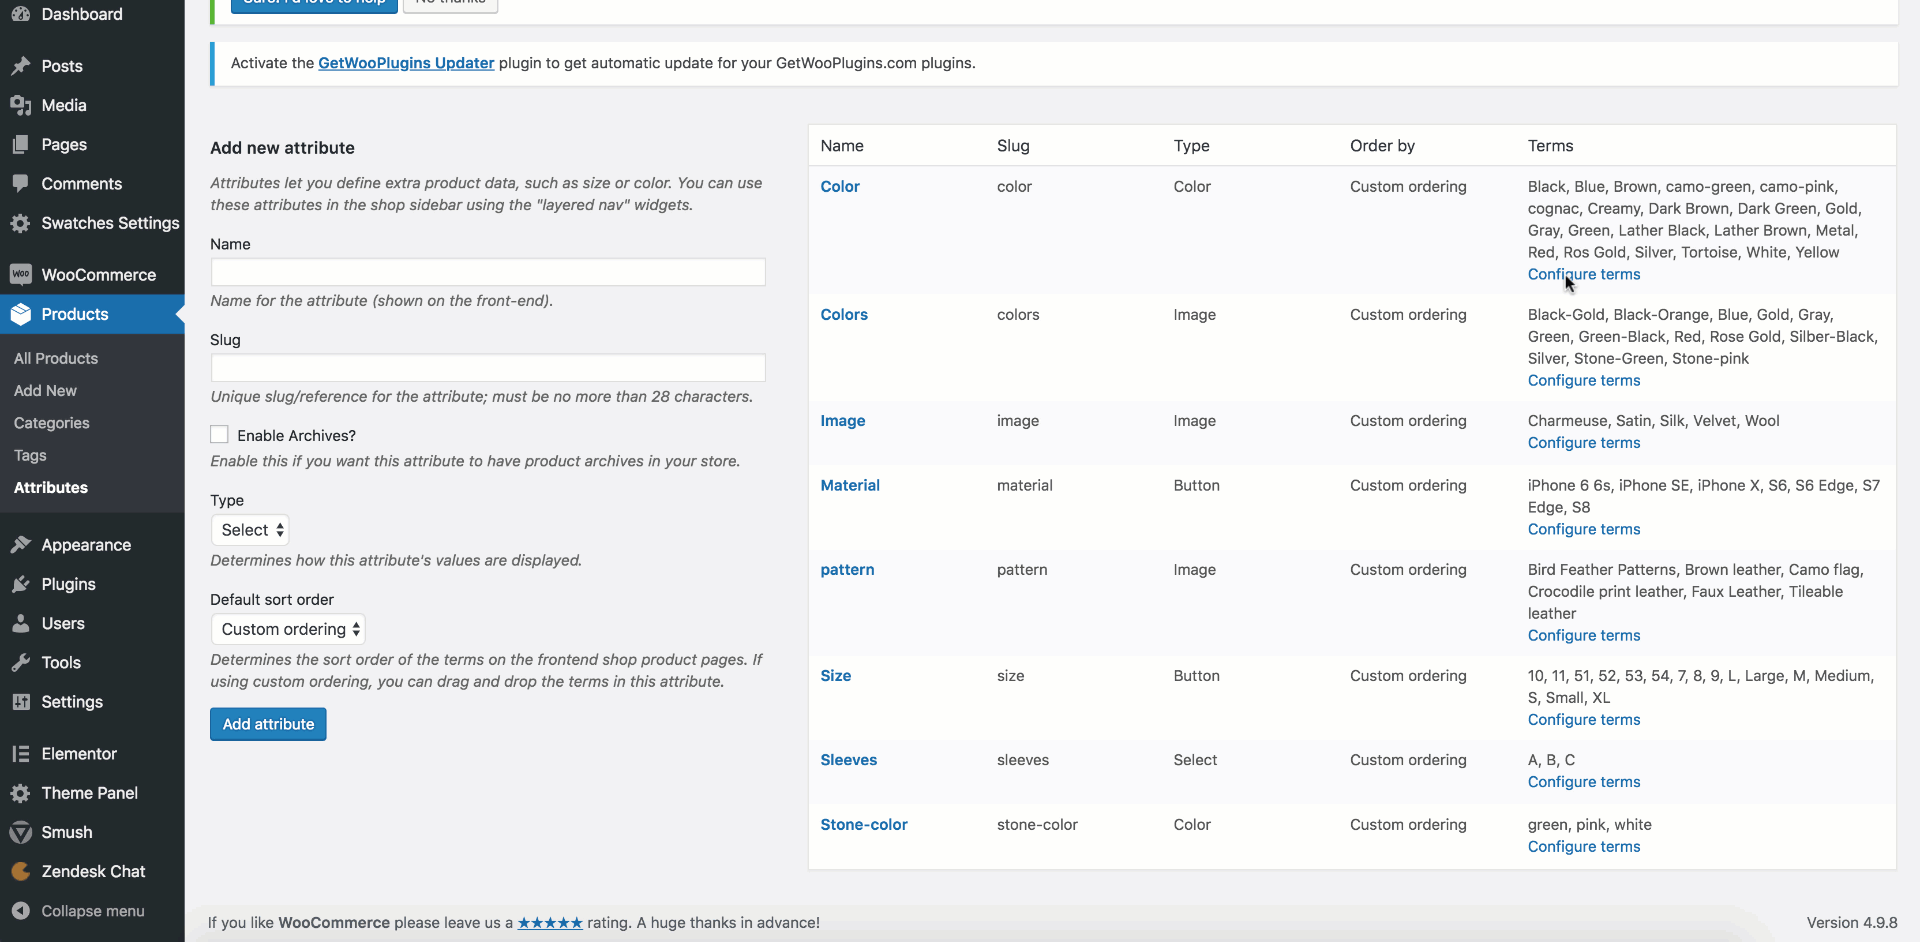This screenshot has width=1920, height=942.
Task: Click the Zendesk Chat icon
Action: click(20, 872)
